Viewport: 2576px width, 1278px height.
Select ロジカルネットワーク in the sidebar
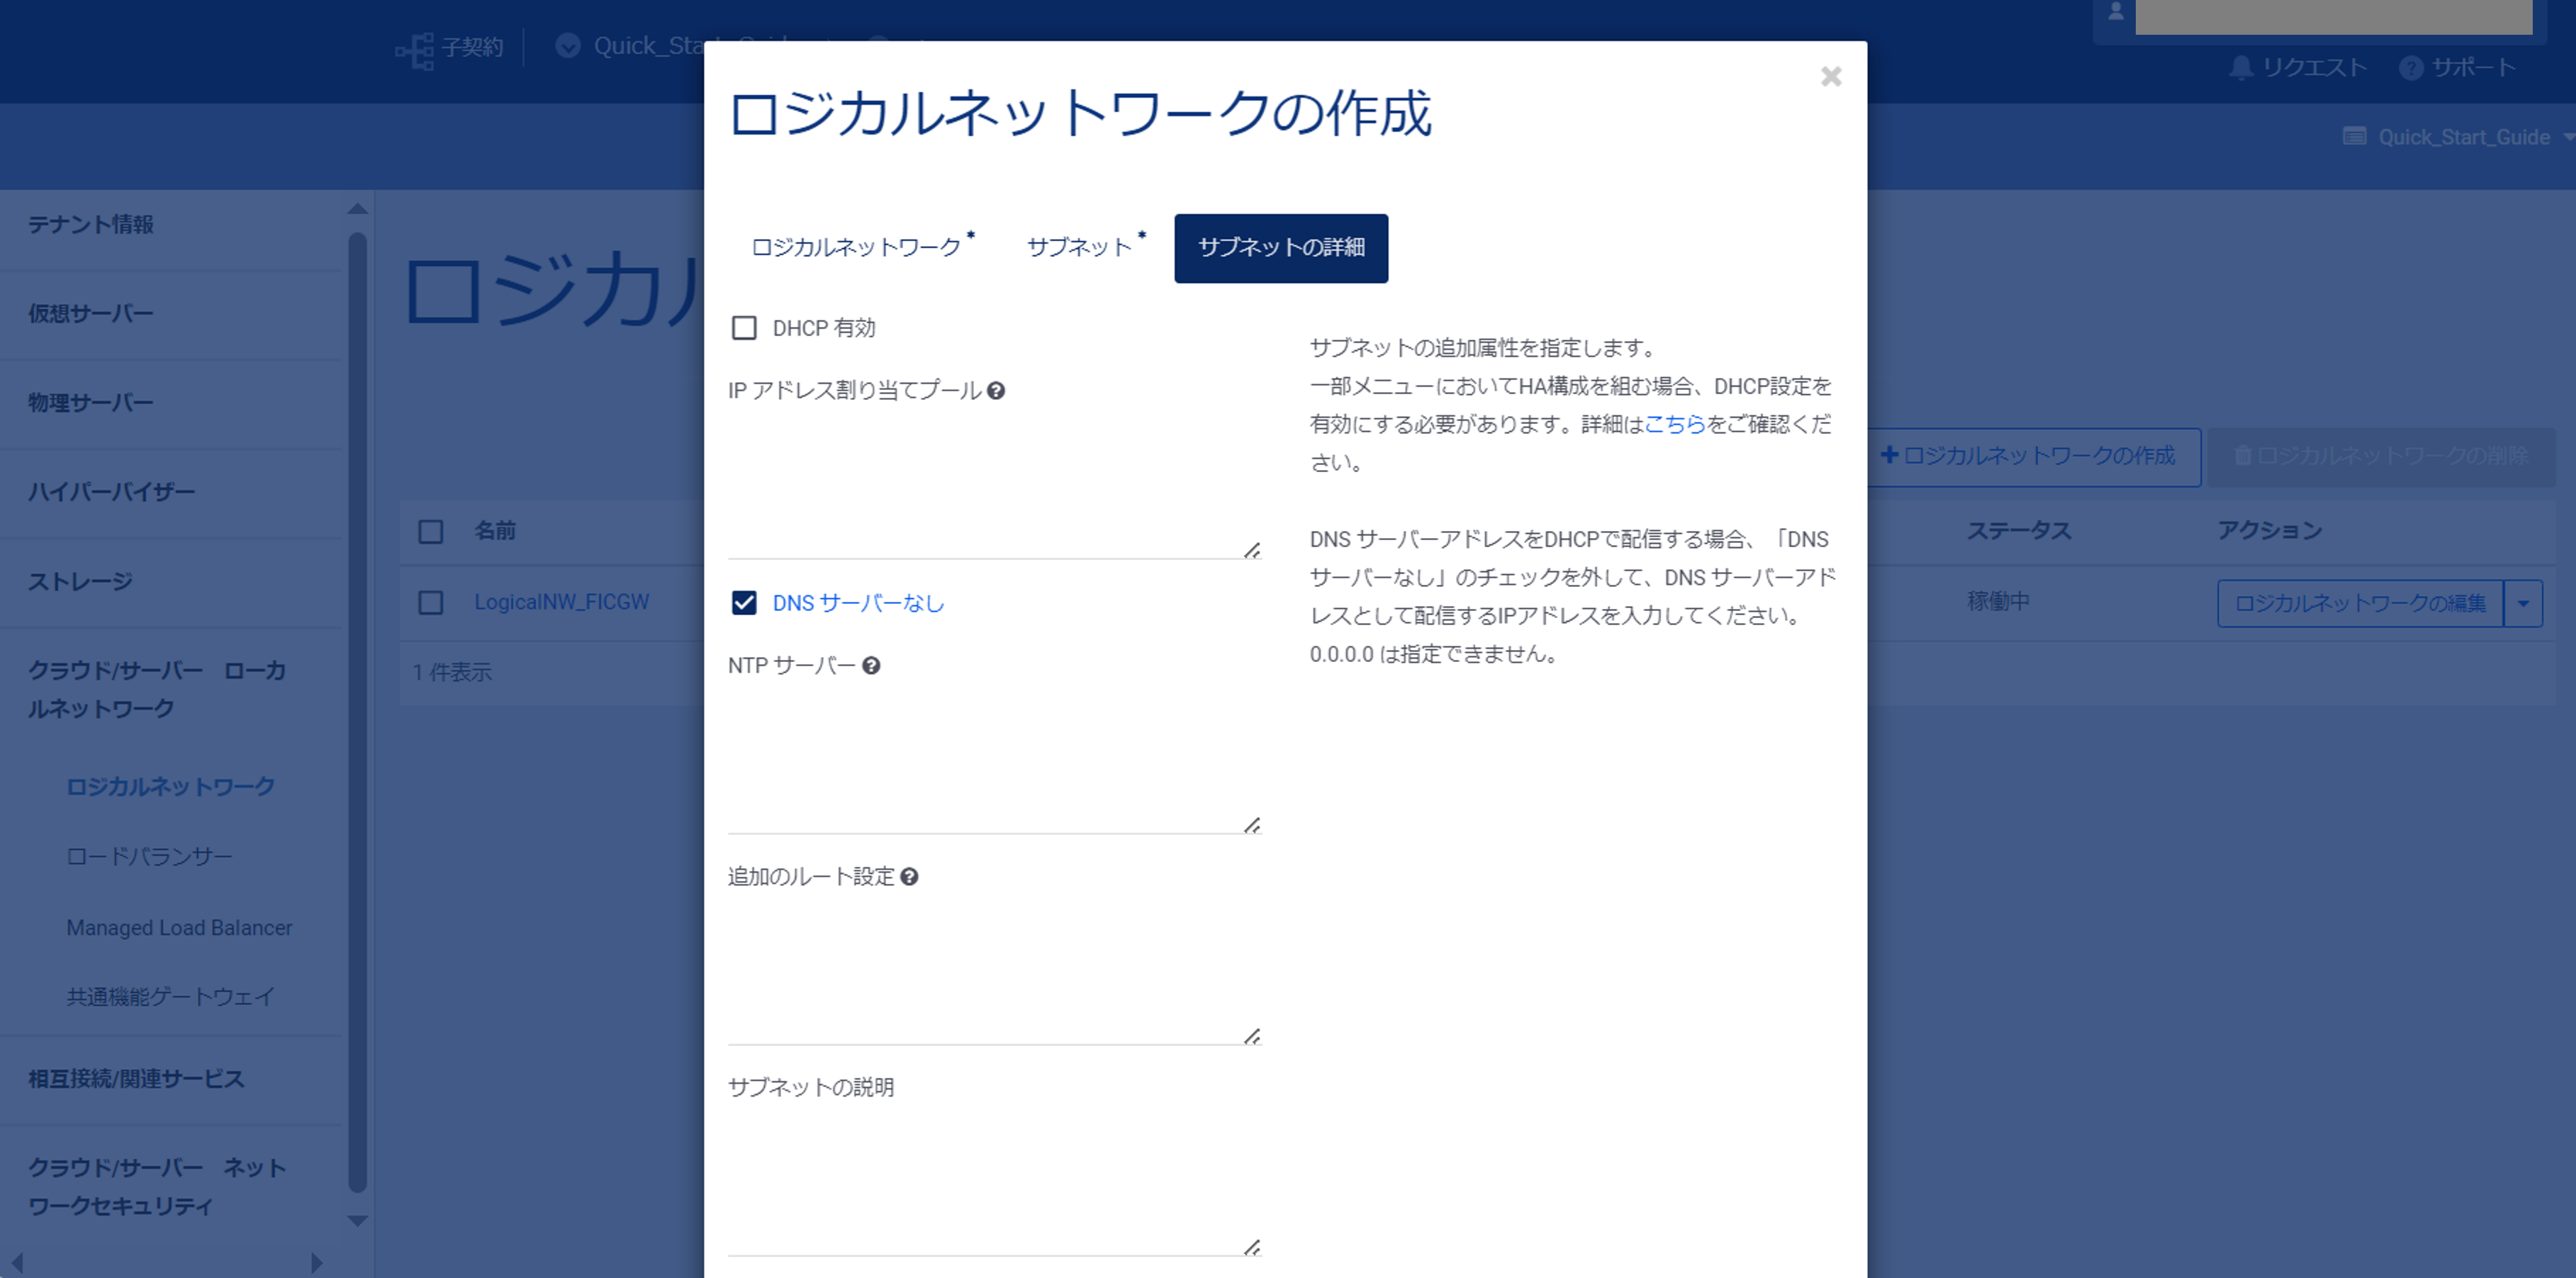point(171,786)
